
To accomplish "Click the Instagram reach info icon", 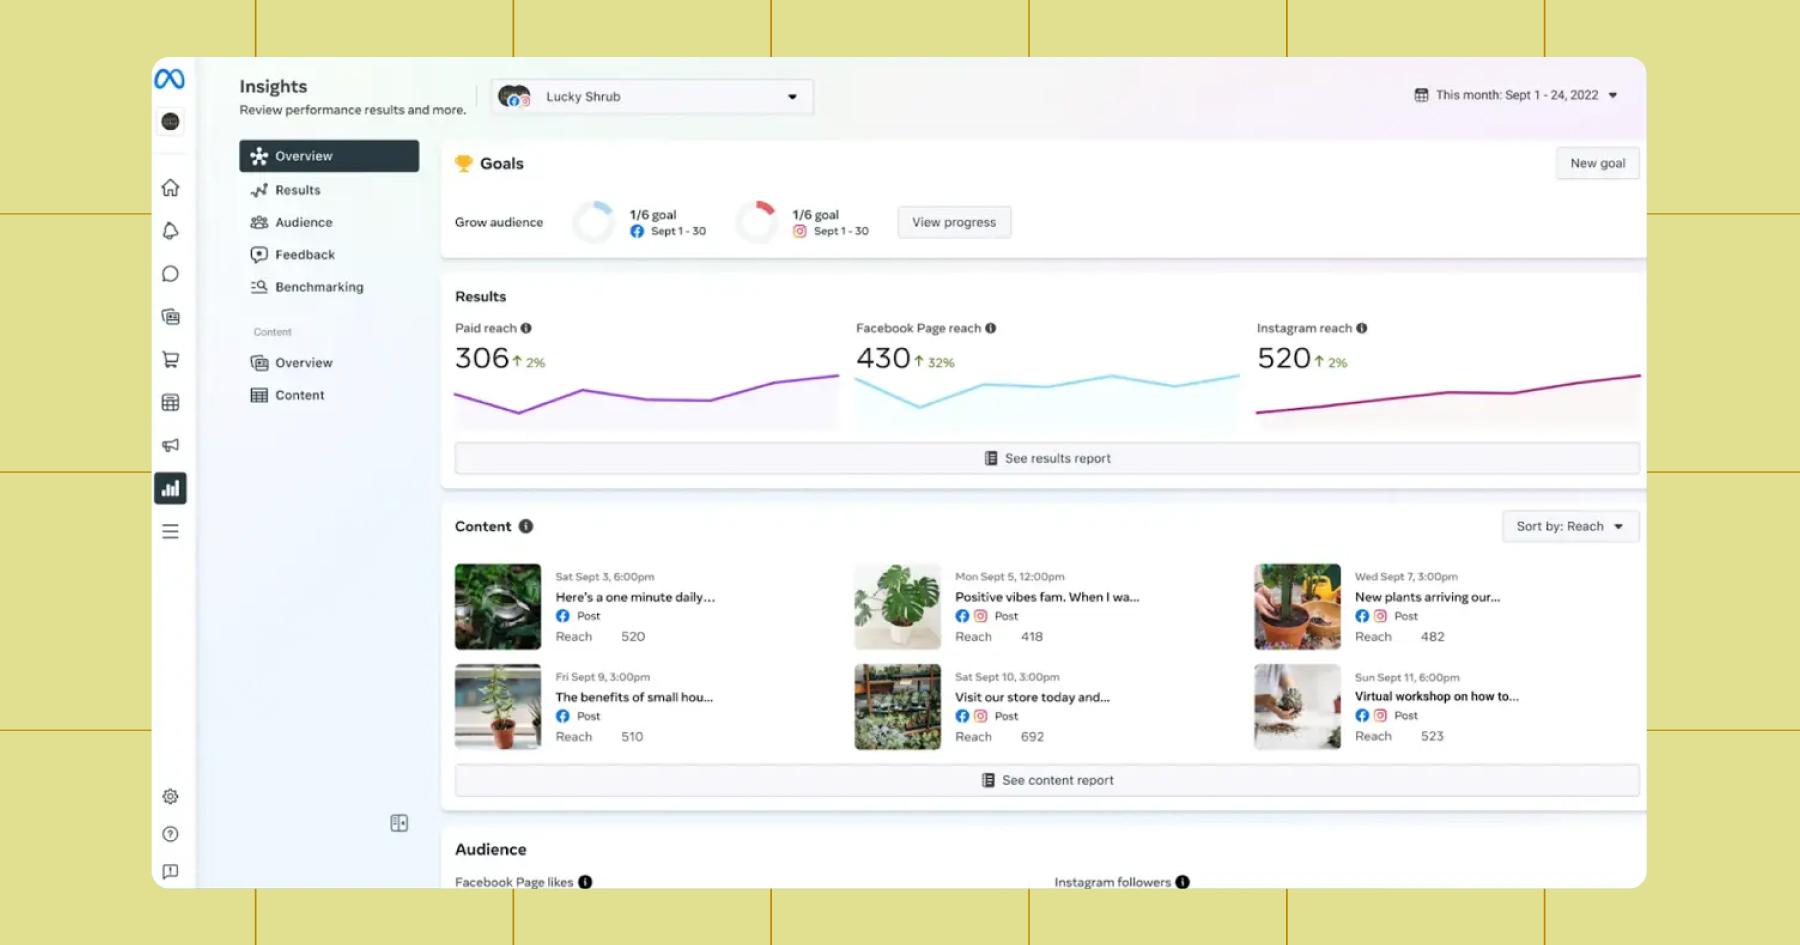I will 1362,328.
